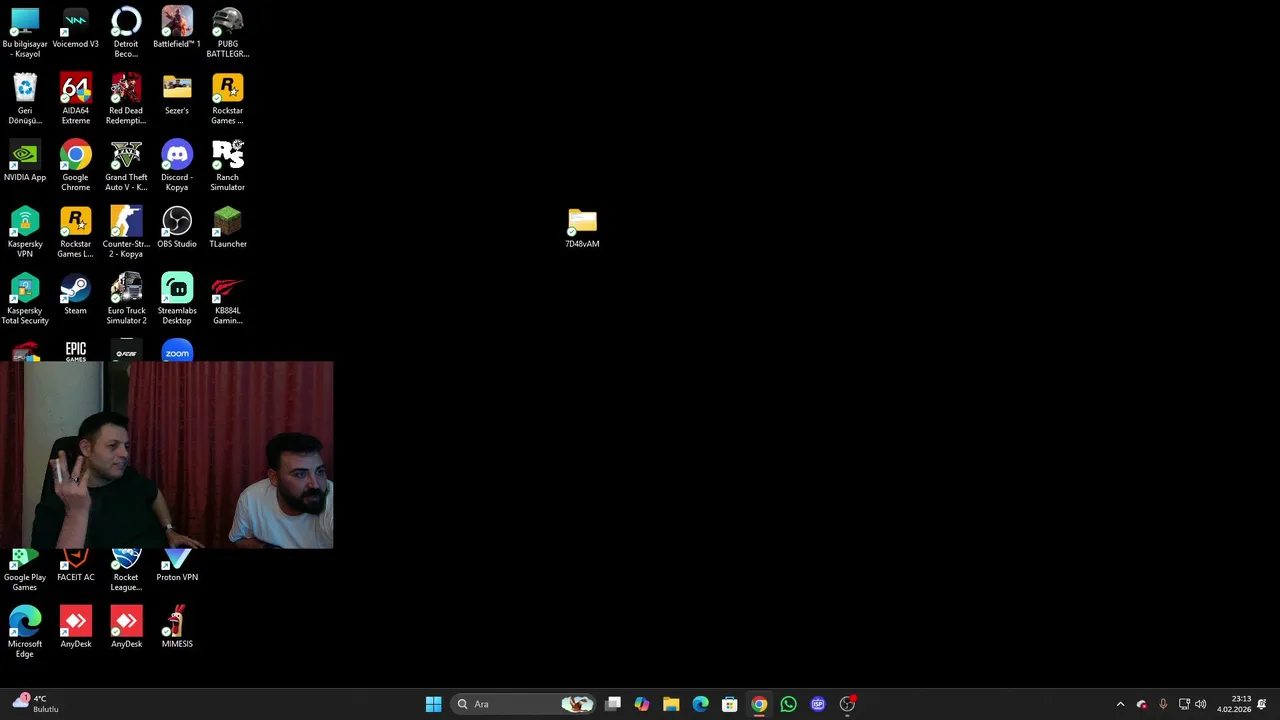Click the microphone tray icon
Viewport: 1280px width, 720px height.
1162,704
